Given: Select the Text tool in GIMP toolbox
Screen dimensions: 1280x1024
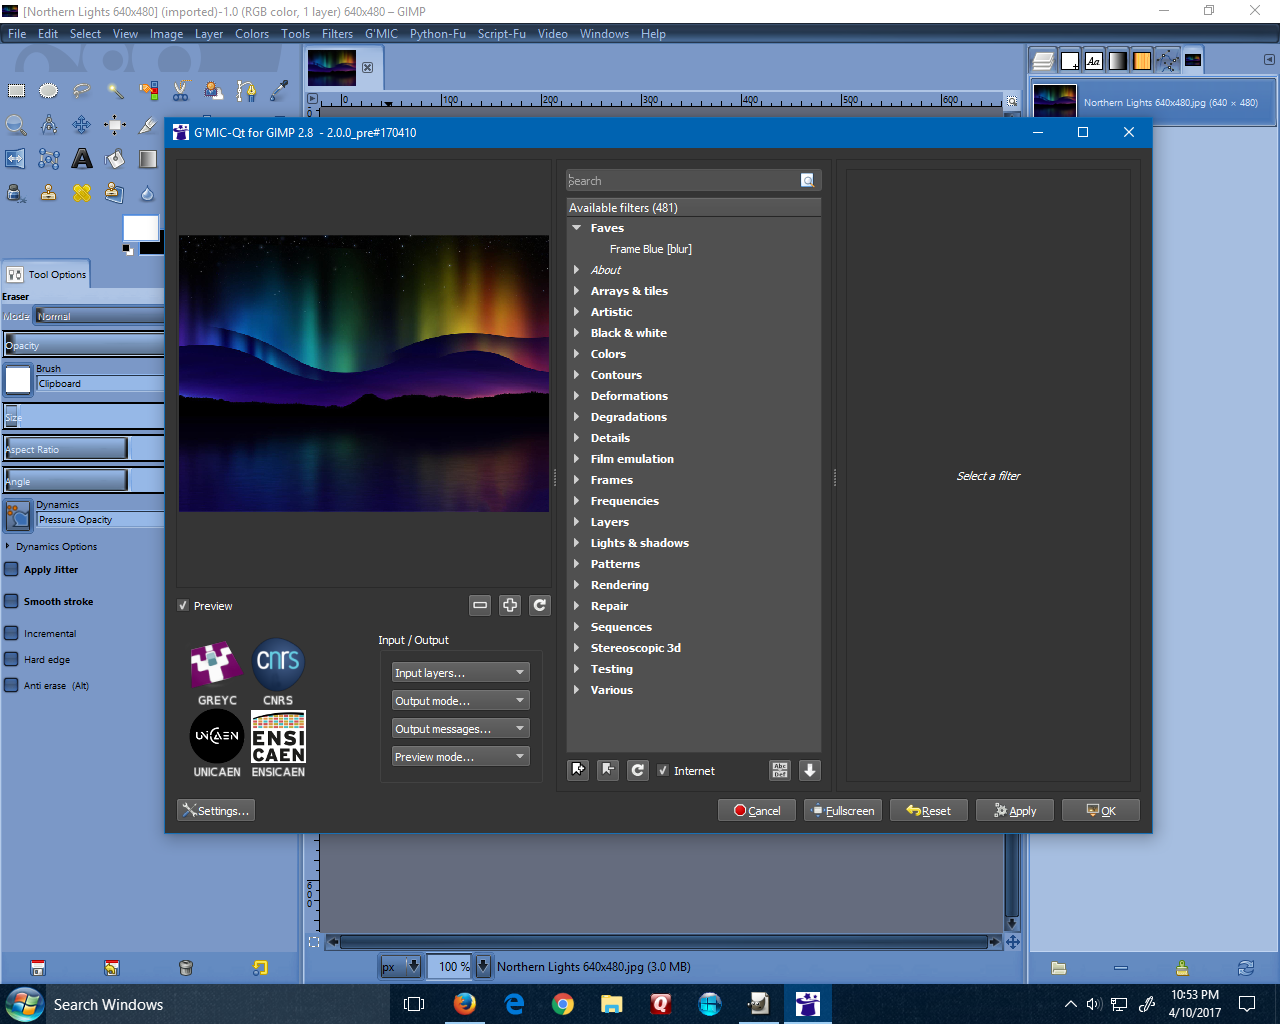Looking at the screenshot, I should coord(82,158).
